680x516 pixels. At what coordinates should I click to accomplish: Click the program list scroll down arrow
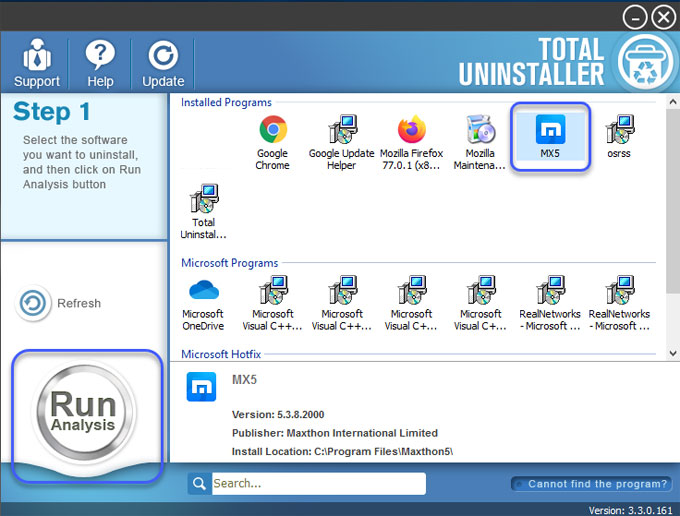coord(673,353)
